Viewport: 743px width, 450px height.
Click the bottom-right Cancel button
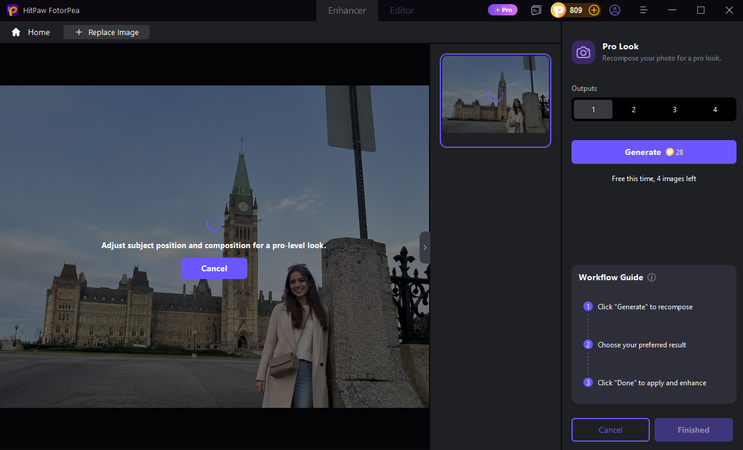pyautogui.click(x=610, y=430)
